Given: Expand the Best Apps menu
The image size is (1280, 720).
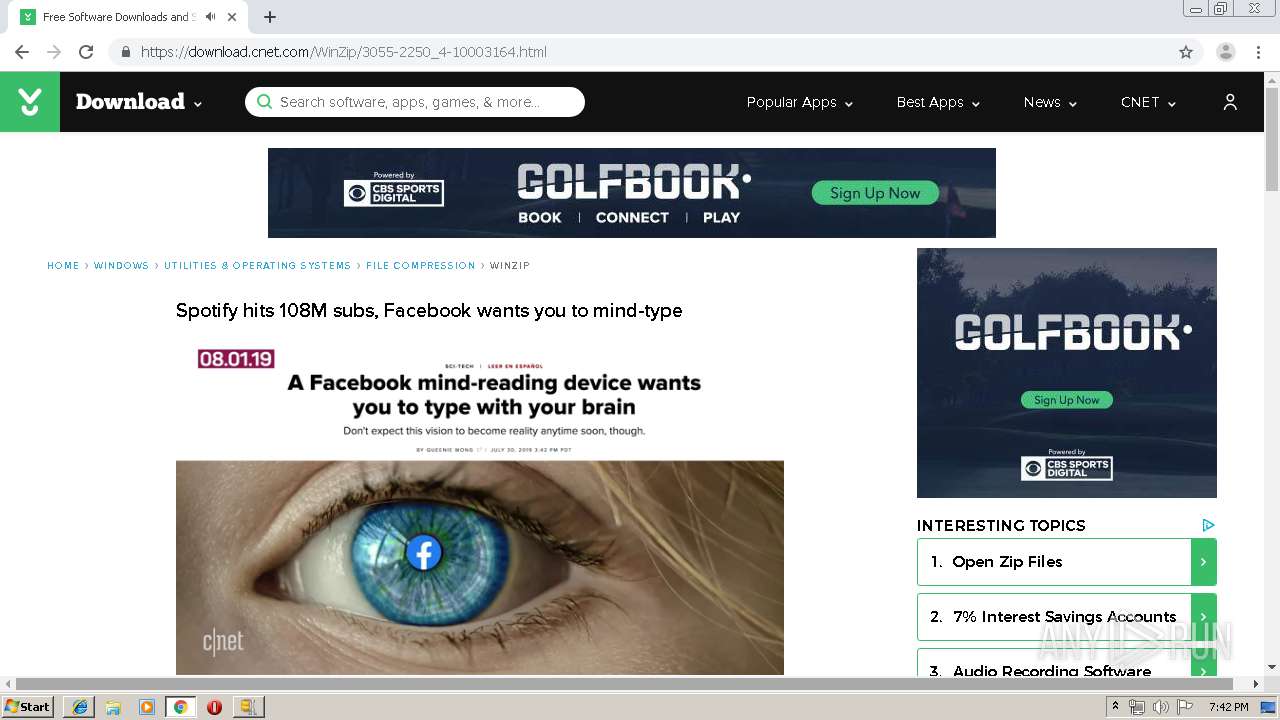Looking at the screenshot, I should pyautogui.click(x=938, y=102).
